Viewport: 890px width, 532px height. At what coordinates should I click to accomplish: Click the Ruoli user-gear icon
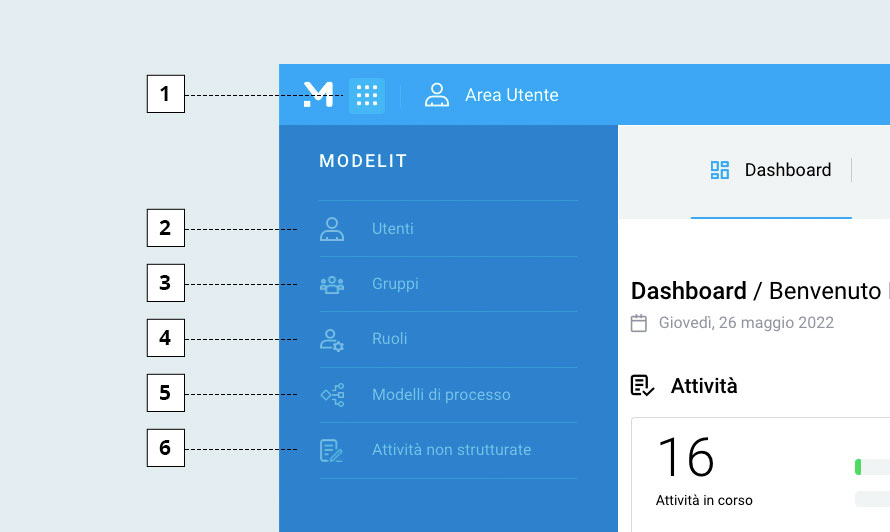(x=331, y=340)
